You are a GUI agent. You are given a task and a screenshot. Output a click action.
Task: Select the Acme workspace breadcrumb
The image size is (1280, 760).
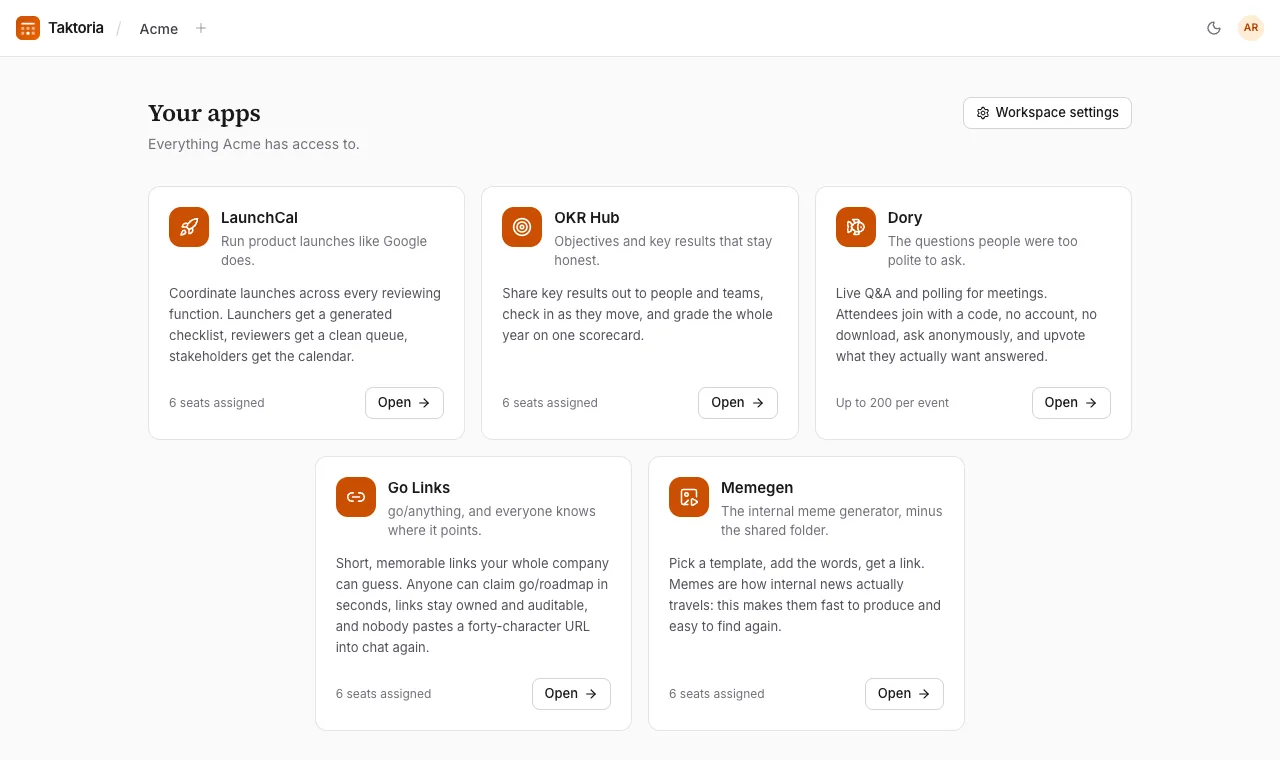coord(159,29)
